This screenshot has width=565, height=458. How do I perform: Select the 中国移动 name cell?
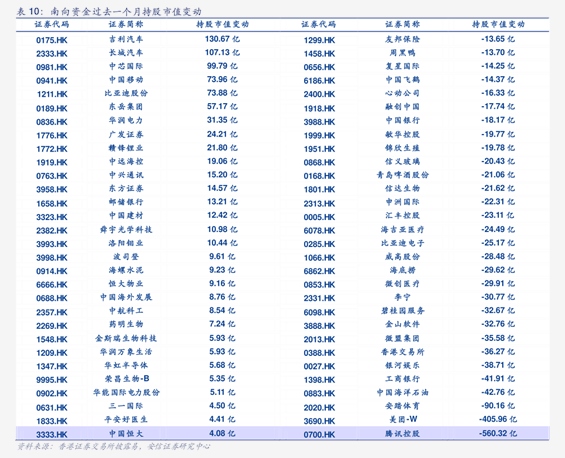click(126, 80)
